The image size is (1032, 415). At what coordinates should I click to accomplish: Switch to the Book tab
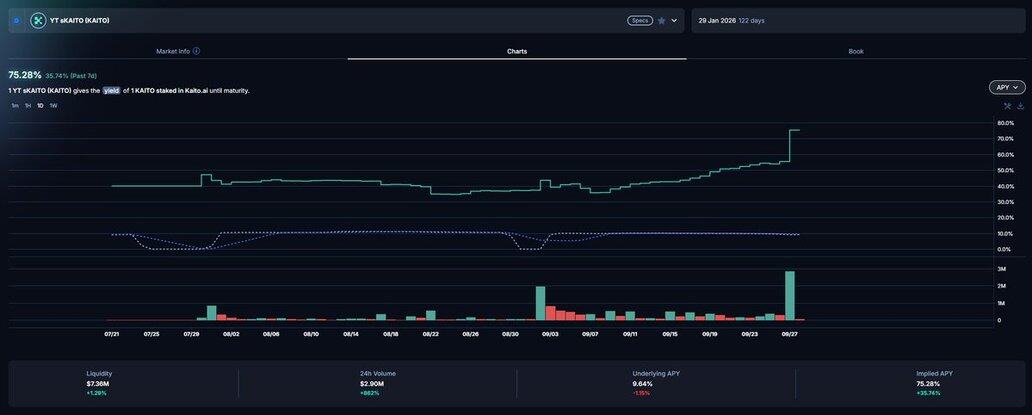[x=856, y=51]
